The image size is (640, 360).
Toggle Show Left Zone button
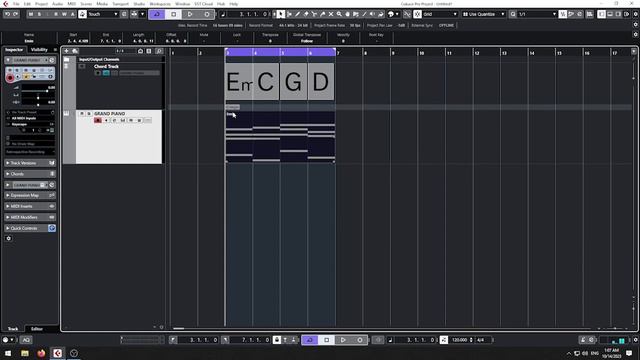coord(602,14)
